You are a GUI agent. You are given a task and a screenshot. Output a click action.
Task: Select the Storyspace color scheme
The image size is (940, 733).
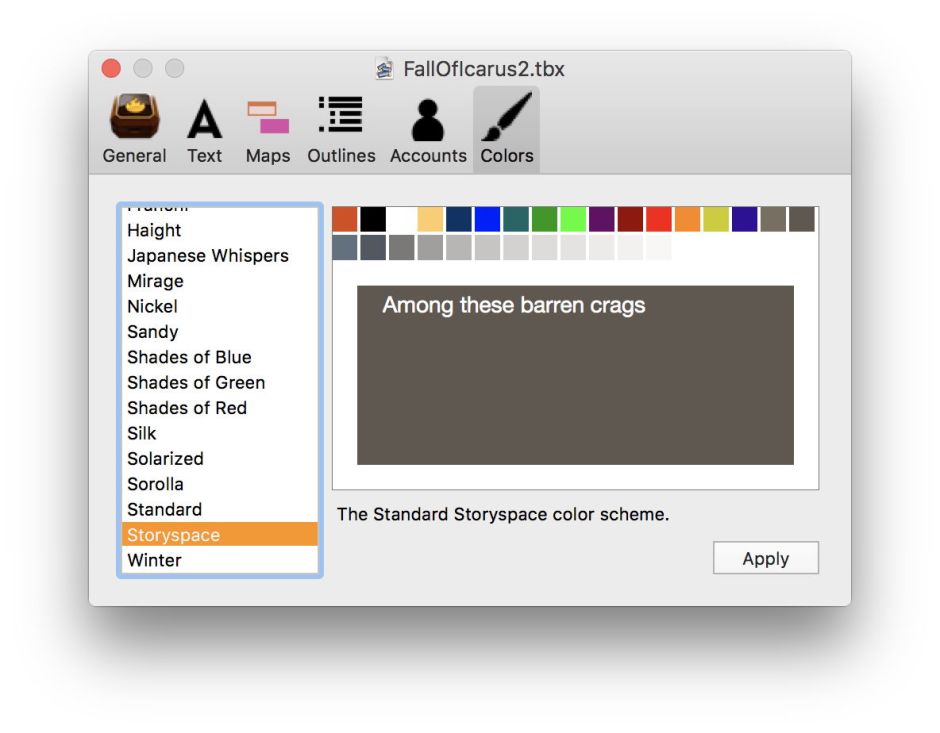pyautogui.click(x=173, y=535)
